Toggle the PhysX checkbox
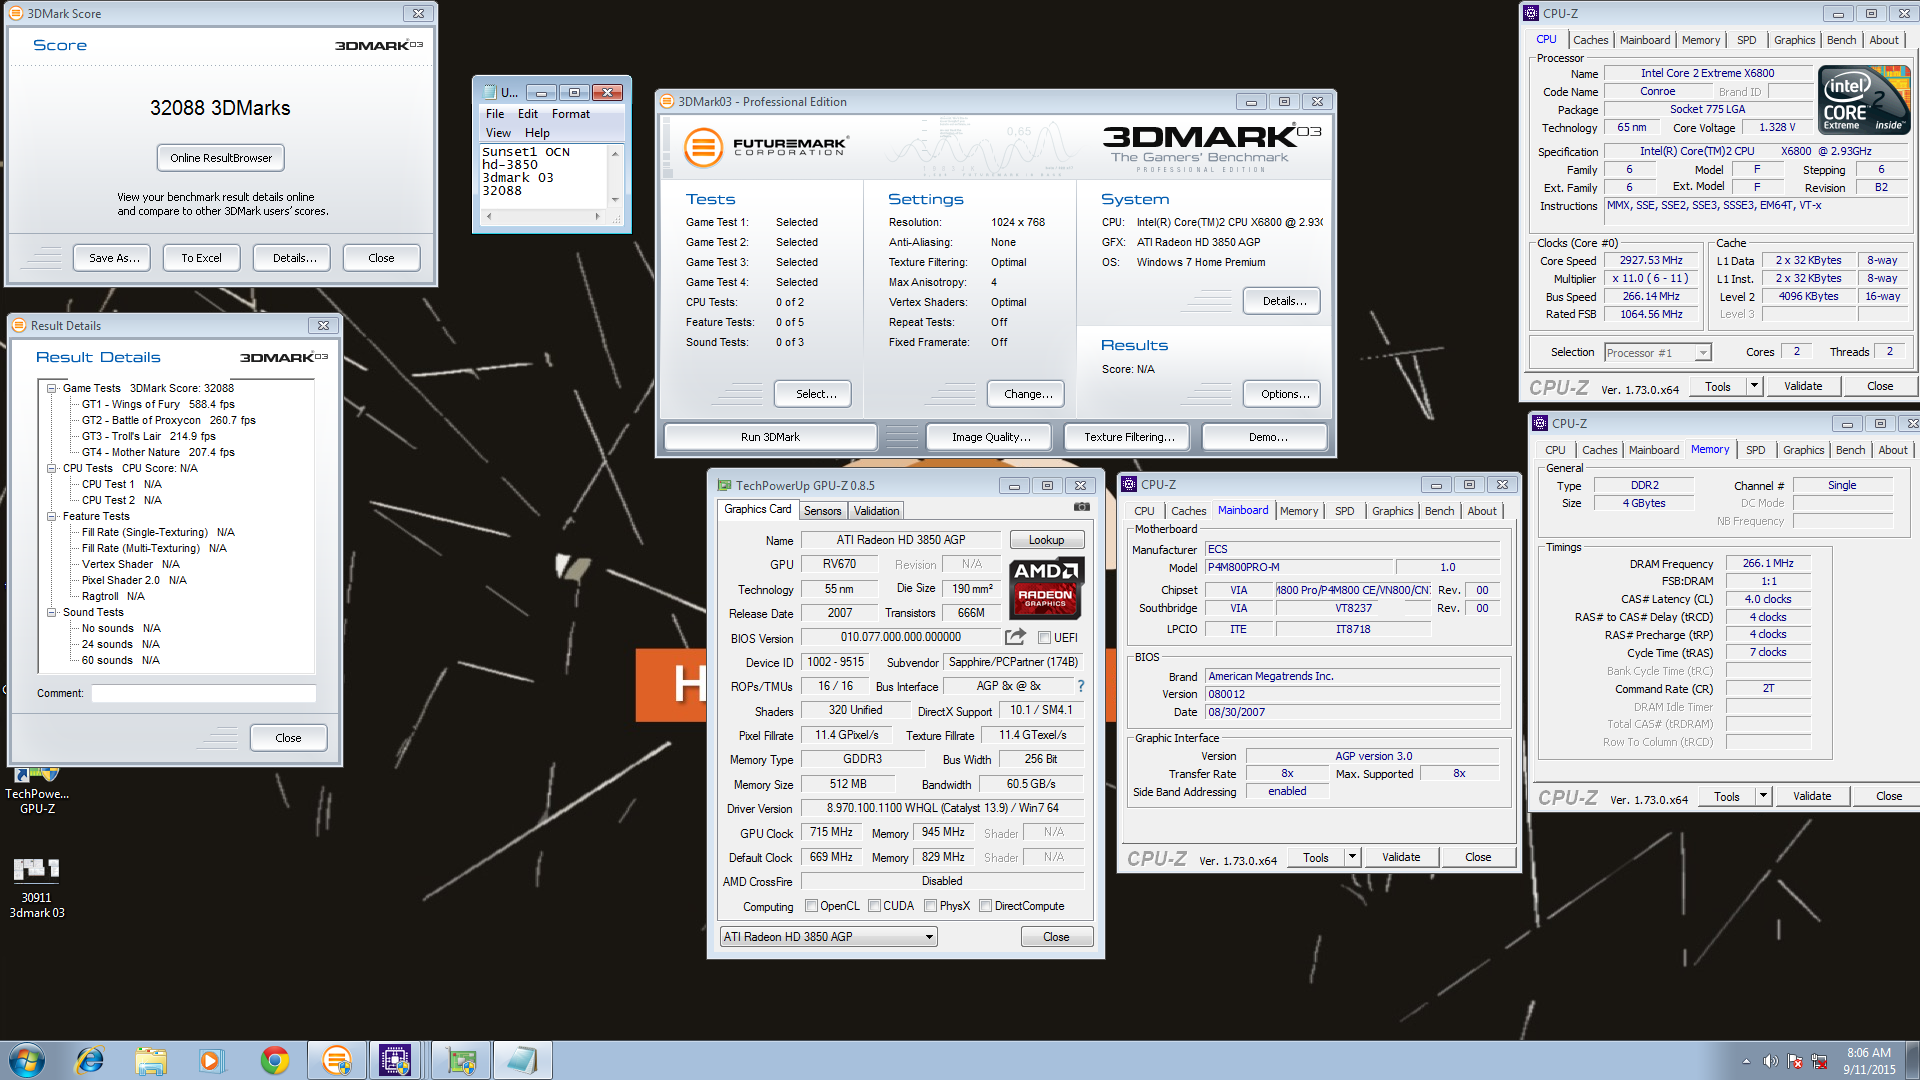The height and width of the screenshot is (1080, 1920). coord(931,906)
